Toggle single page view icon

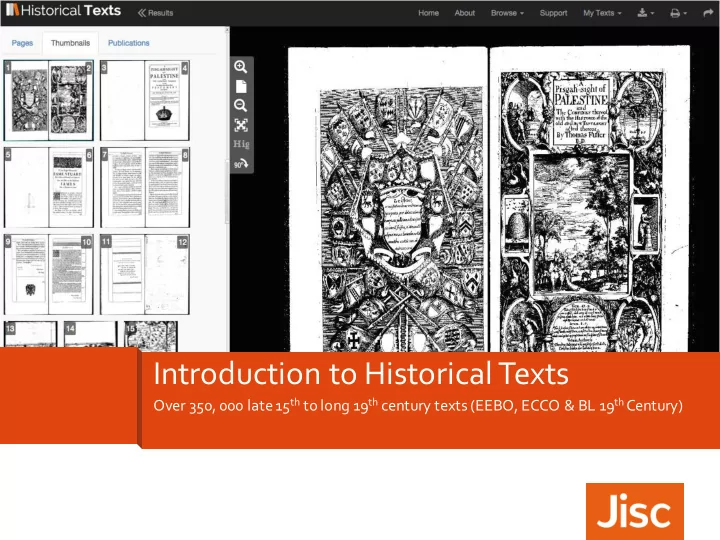click(x=241, y=86)
